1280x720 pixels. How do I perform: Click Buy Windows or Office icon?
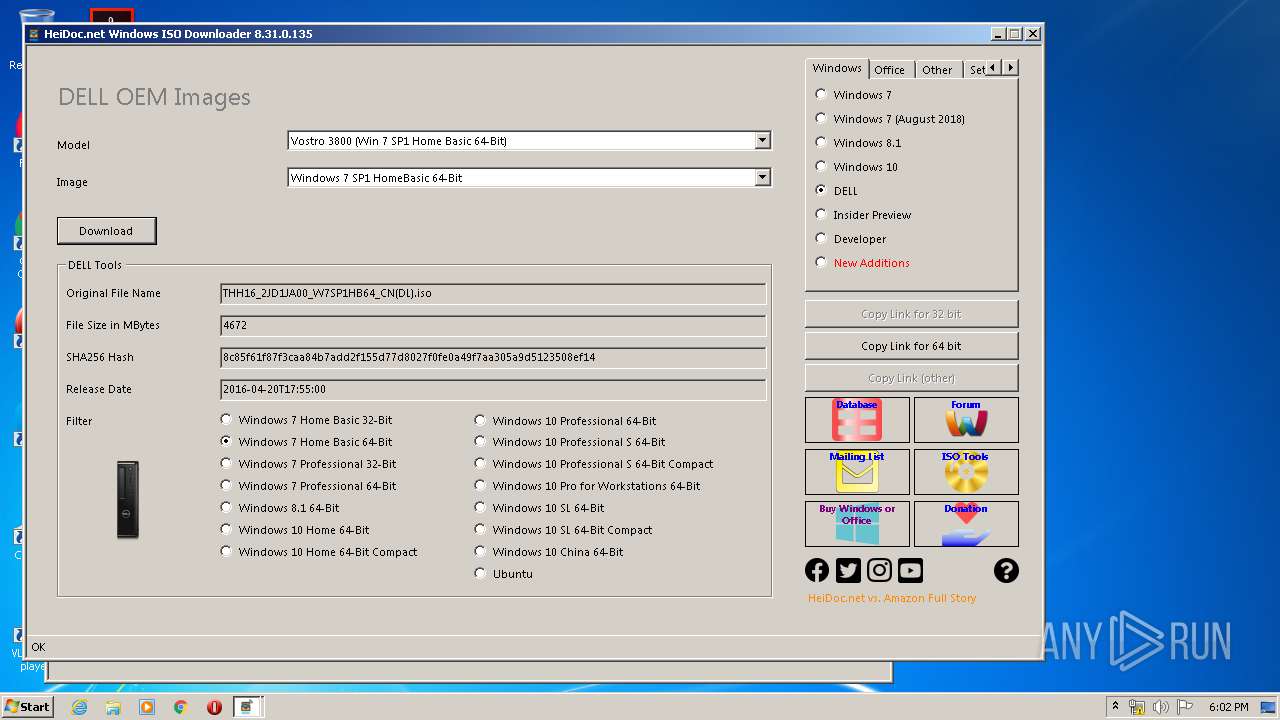[x=857, y=524]
